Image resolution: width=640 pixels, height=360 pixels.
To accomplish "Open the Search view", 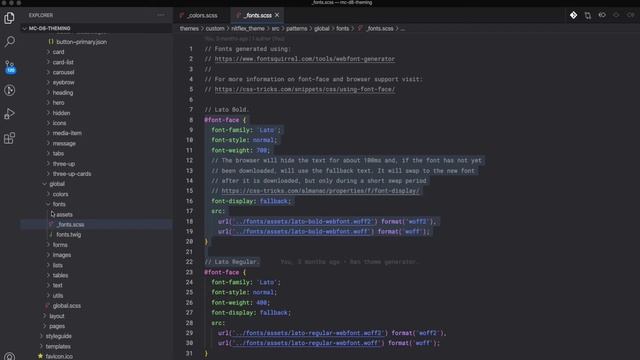I will 9,41.
